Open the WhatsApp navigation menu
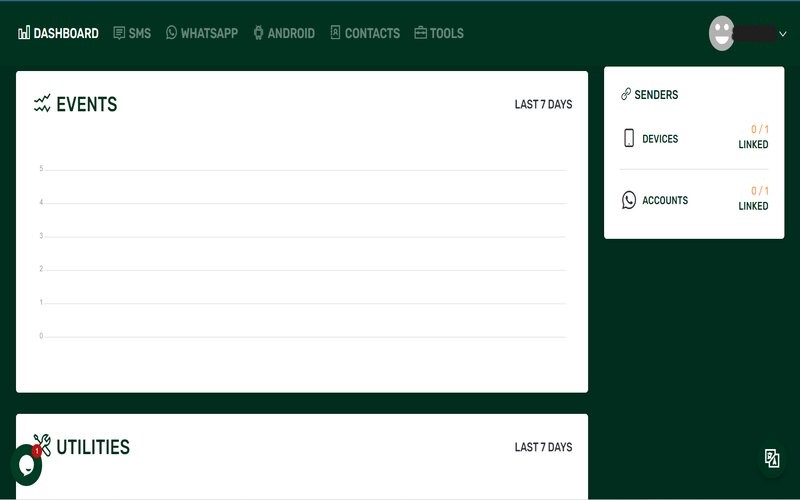The height and width of the screenshot is (500, 800). [201, 33]
